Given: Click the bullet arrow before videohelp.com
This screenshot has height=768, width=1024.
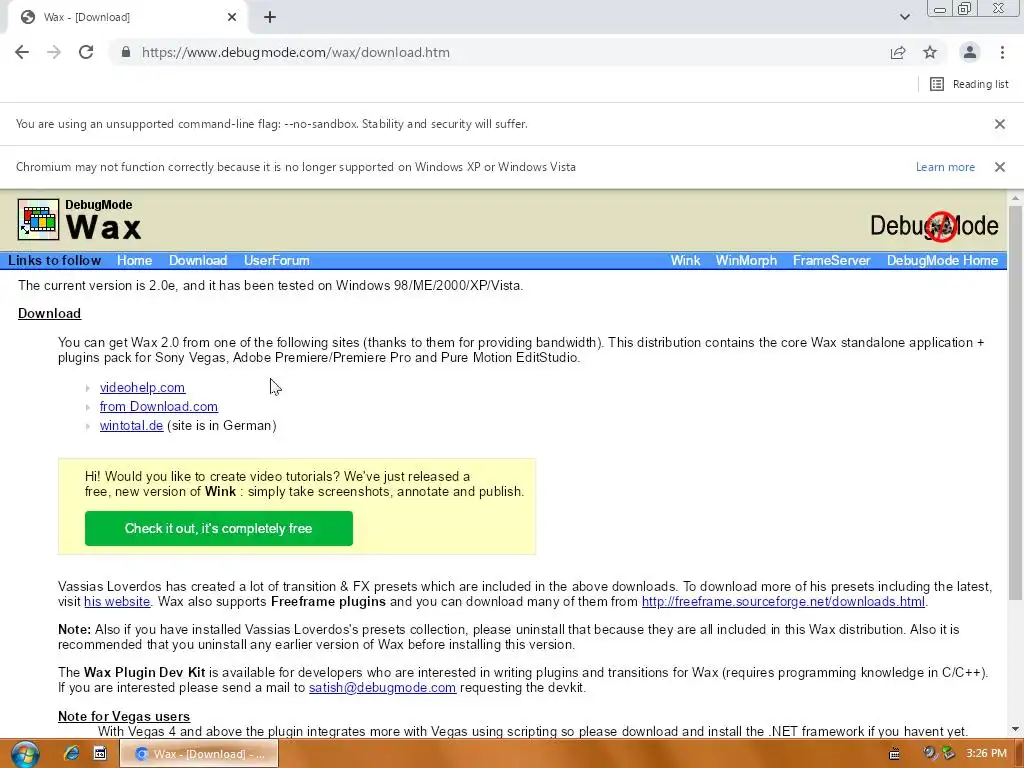Looking at the screenshot, I should click(x=88, y=388).
